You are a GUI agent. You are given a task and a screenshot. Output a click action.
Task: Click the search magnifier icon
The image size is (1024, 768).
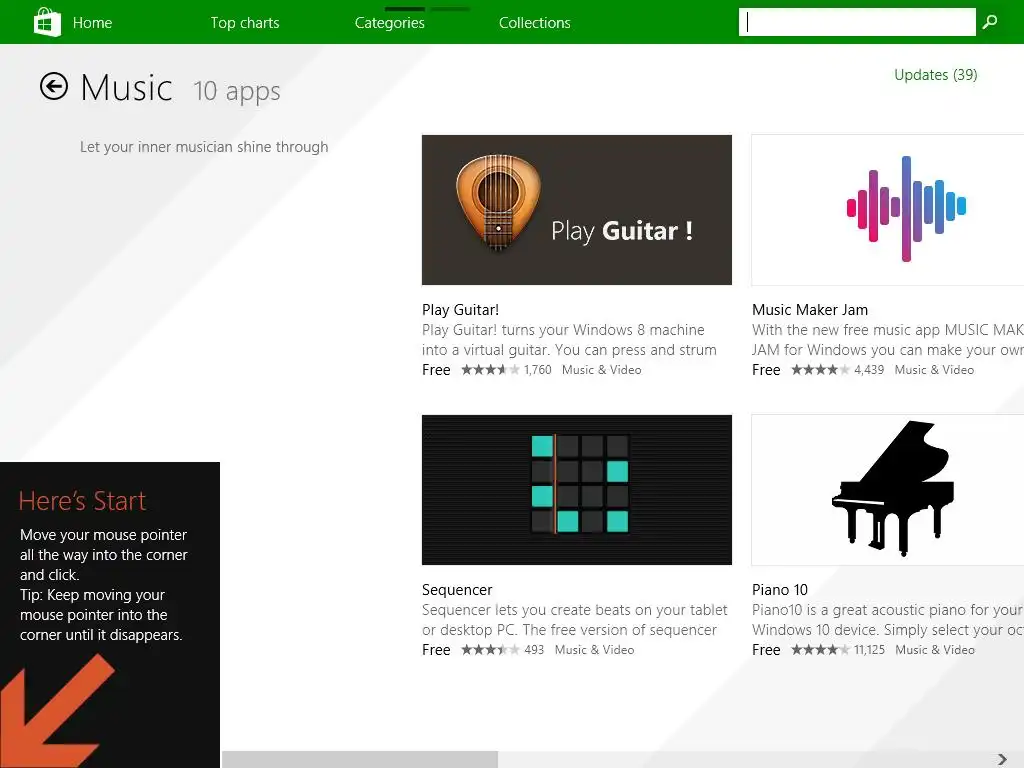click(990, 22)
